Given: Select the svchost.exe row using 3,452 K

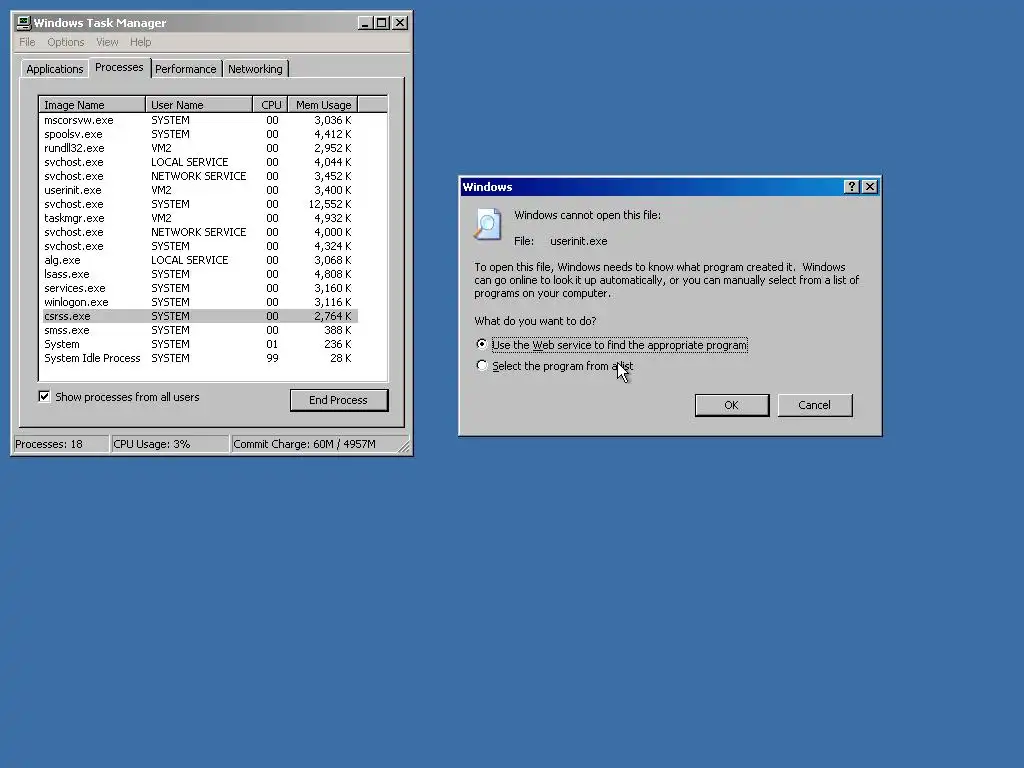Looking at the screenshot, I should click(x=198, y=176).
